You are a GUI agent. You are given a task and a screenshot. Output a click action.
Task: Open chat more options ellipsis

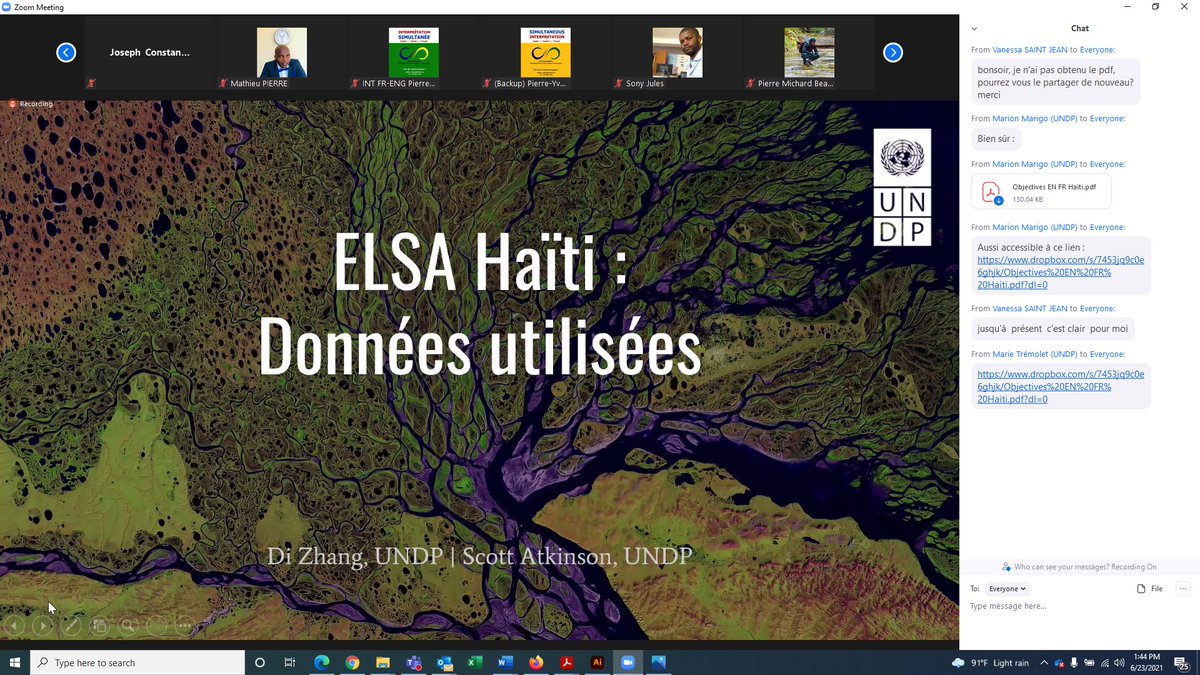(1183, 589)
